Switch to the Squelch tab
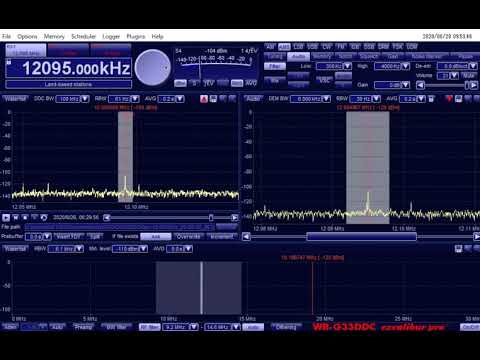This screenshot has width=480, height=360. pos(369,56)
